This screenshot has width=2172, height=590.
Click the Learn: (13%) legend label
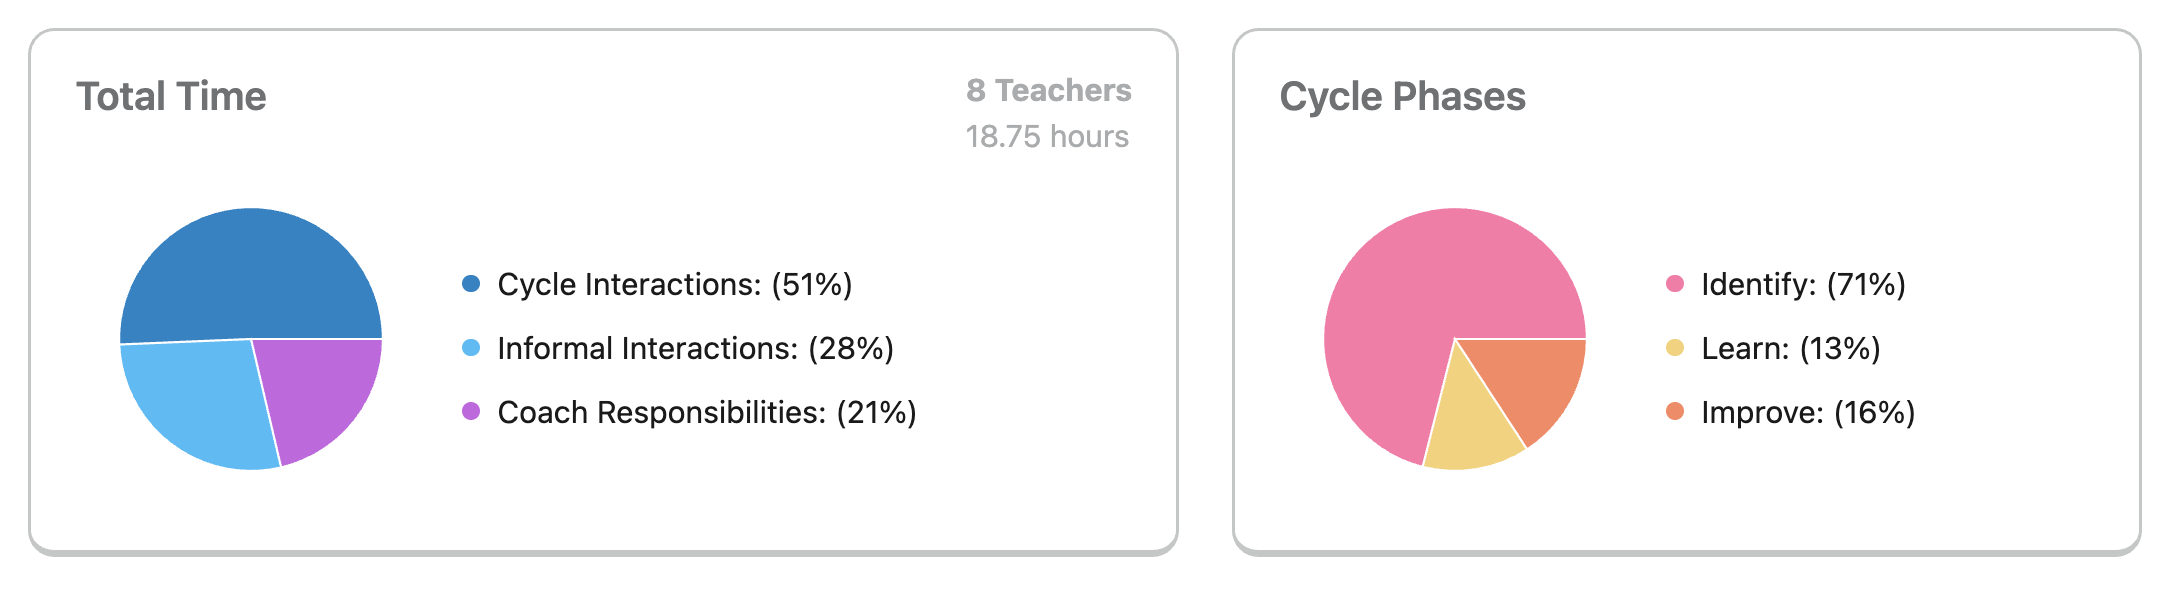tap(1791, 349)
